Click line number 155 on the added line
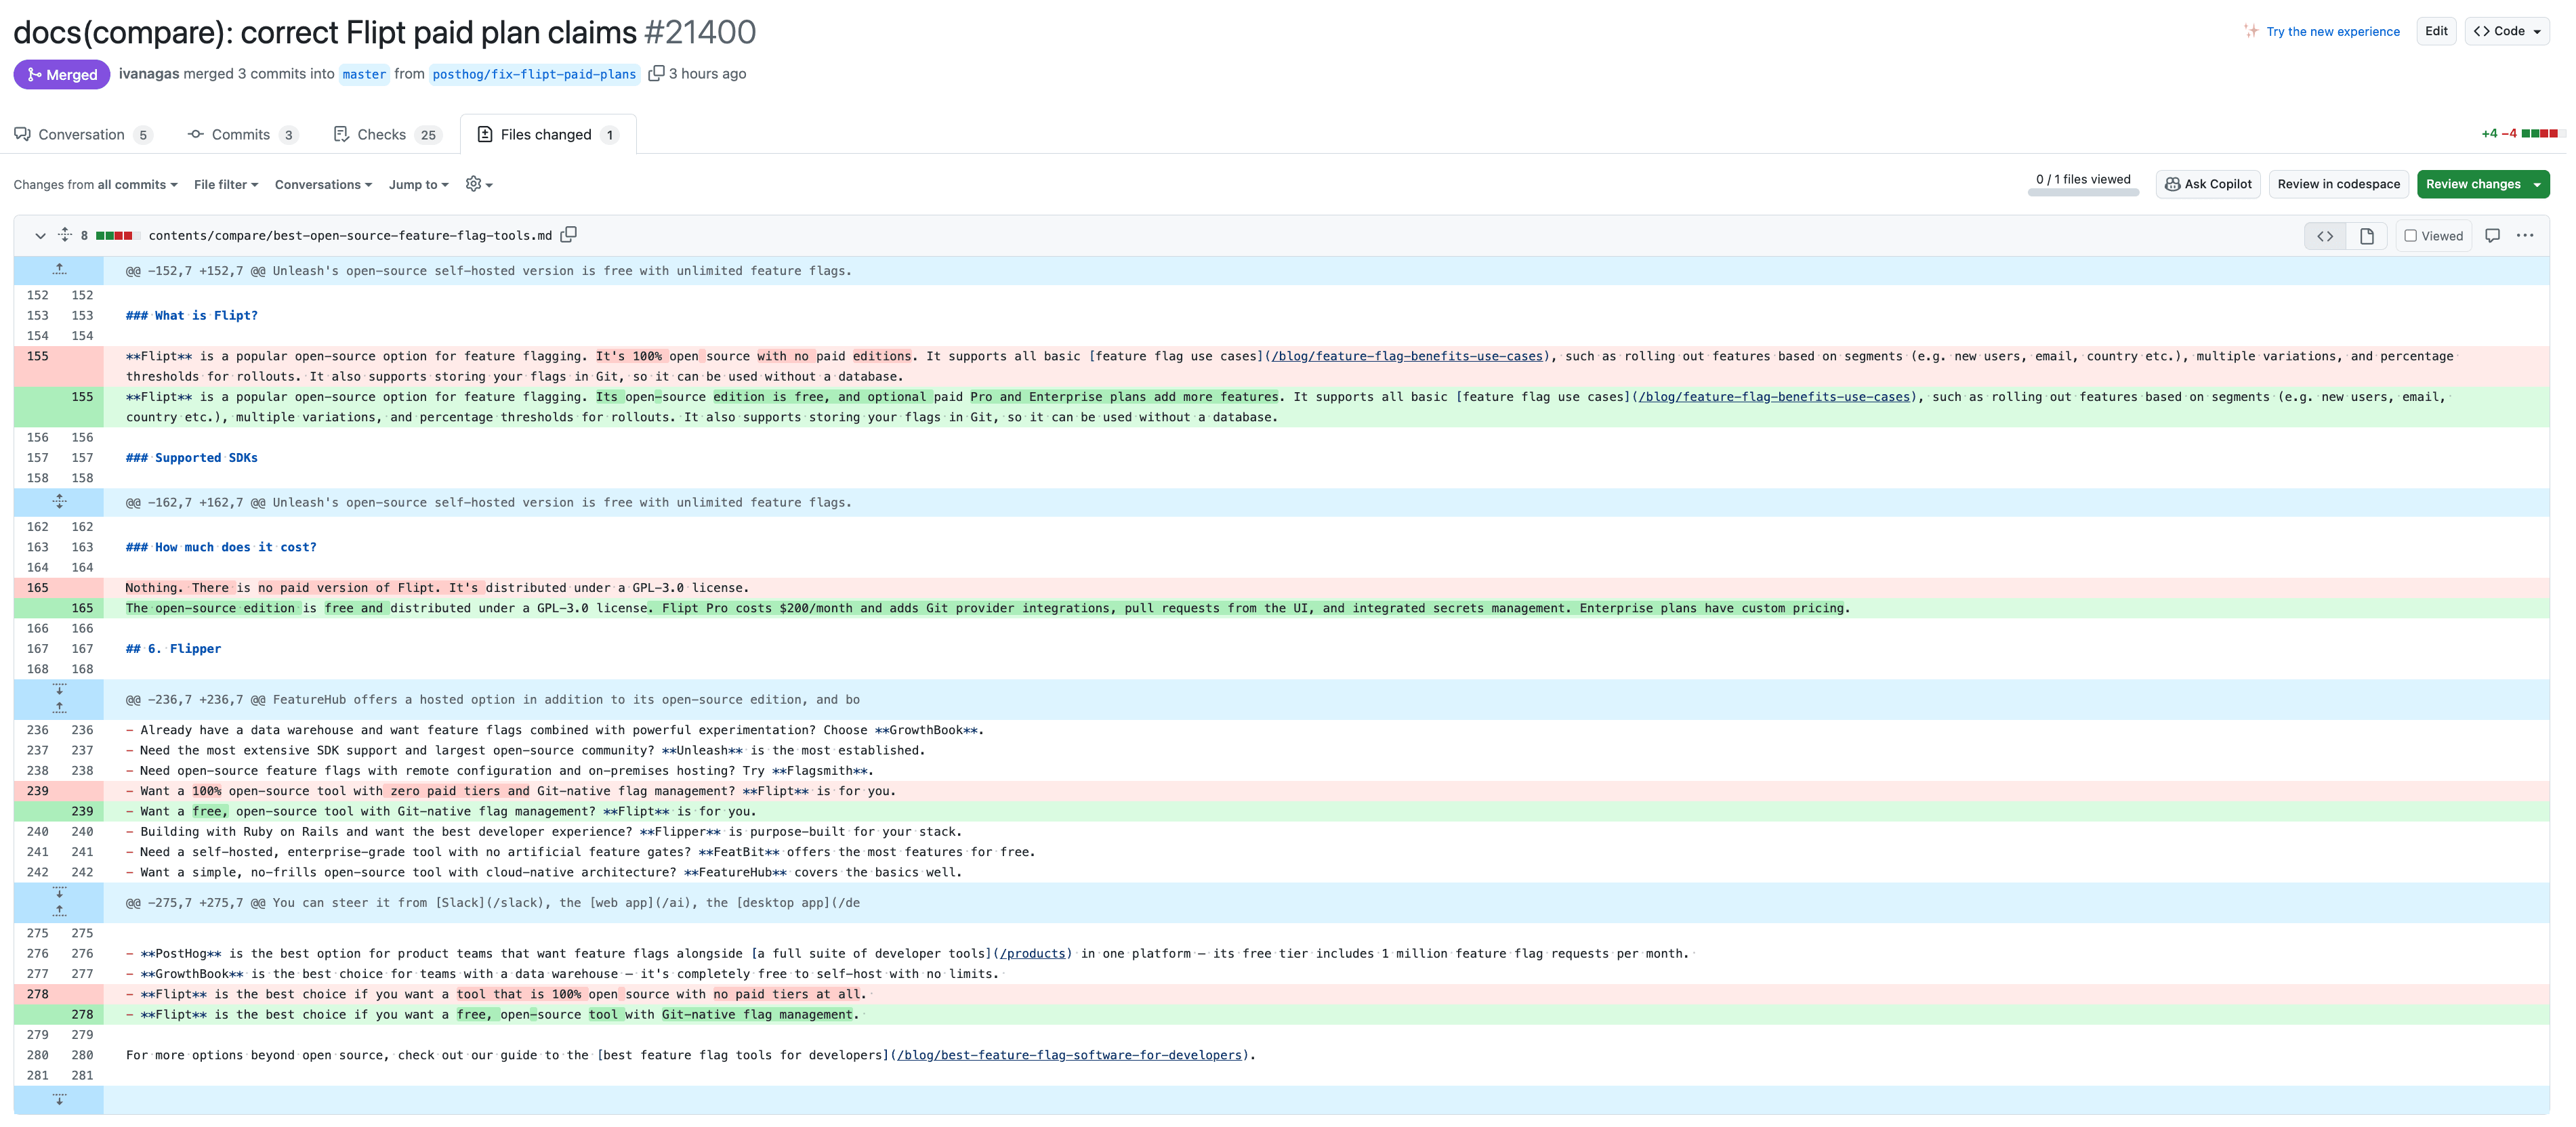Viewport: 2576px width, 1127px height. [x=82, y=396]
